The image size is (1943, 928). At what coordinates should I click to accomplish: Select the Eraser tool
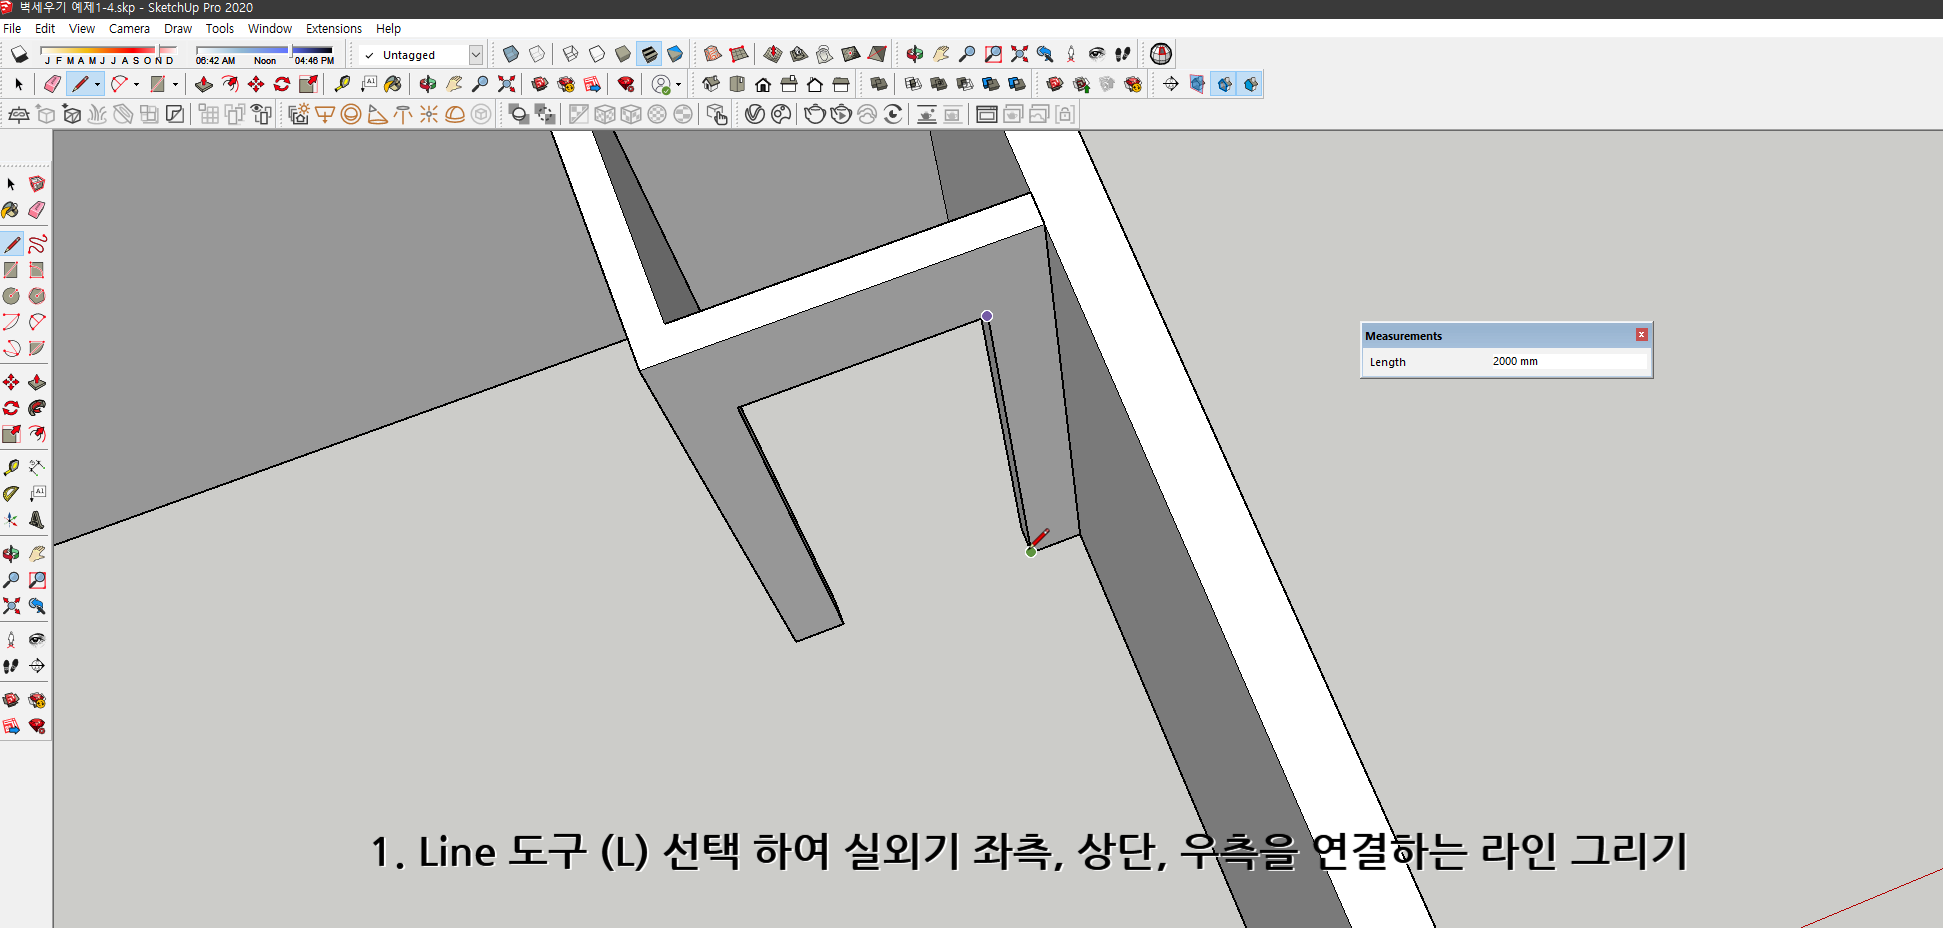click(x=50, y=84)
